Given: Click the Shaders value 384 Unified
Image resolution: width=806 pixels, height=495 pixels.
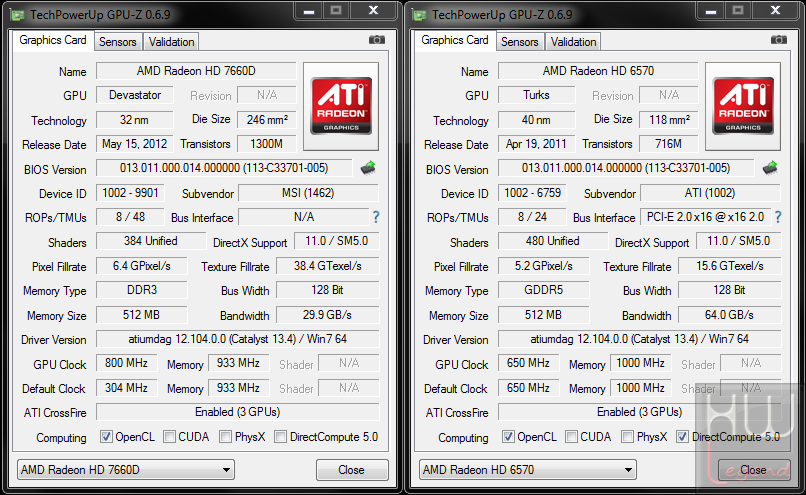Looking at the screenshot, I should click(151, 241).
